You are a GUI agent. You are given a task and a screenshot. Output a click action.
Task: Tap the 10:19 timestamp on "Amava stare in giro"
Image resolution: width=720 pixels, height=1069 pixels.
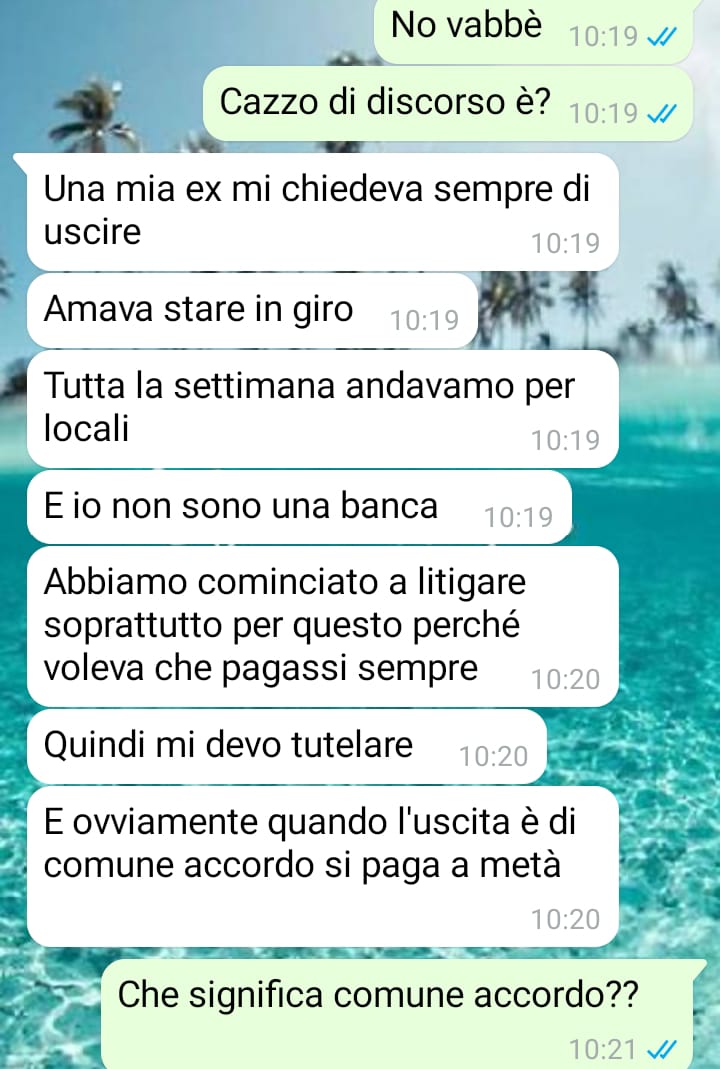pos(425,320)
